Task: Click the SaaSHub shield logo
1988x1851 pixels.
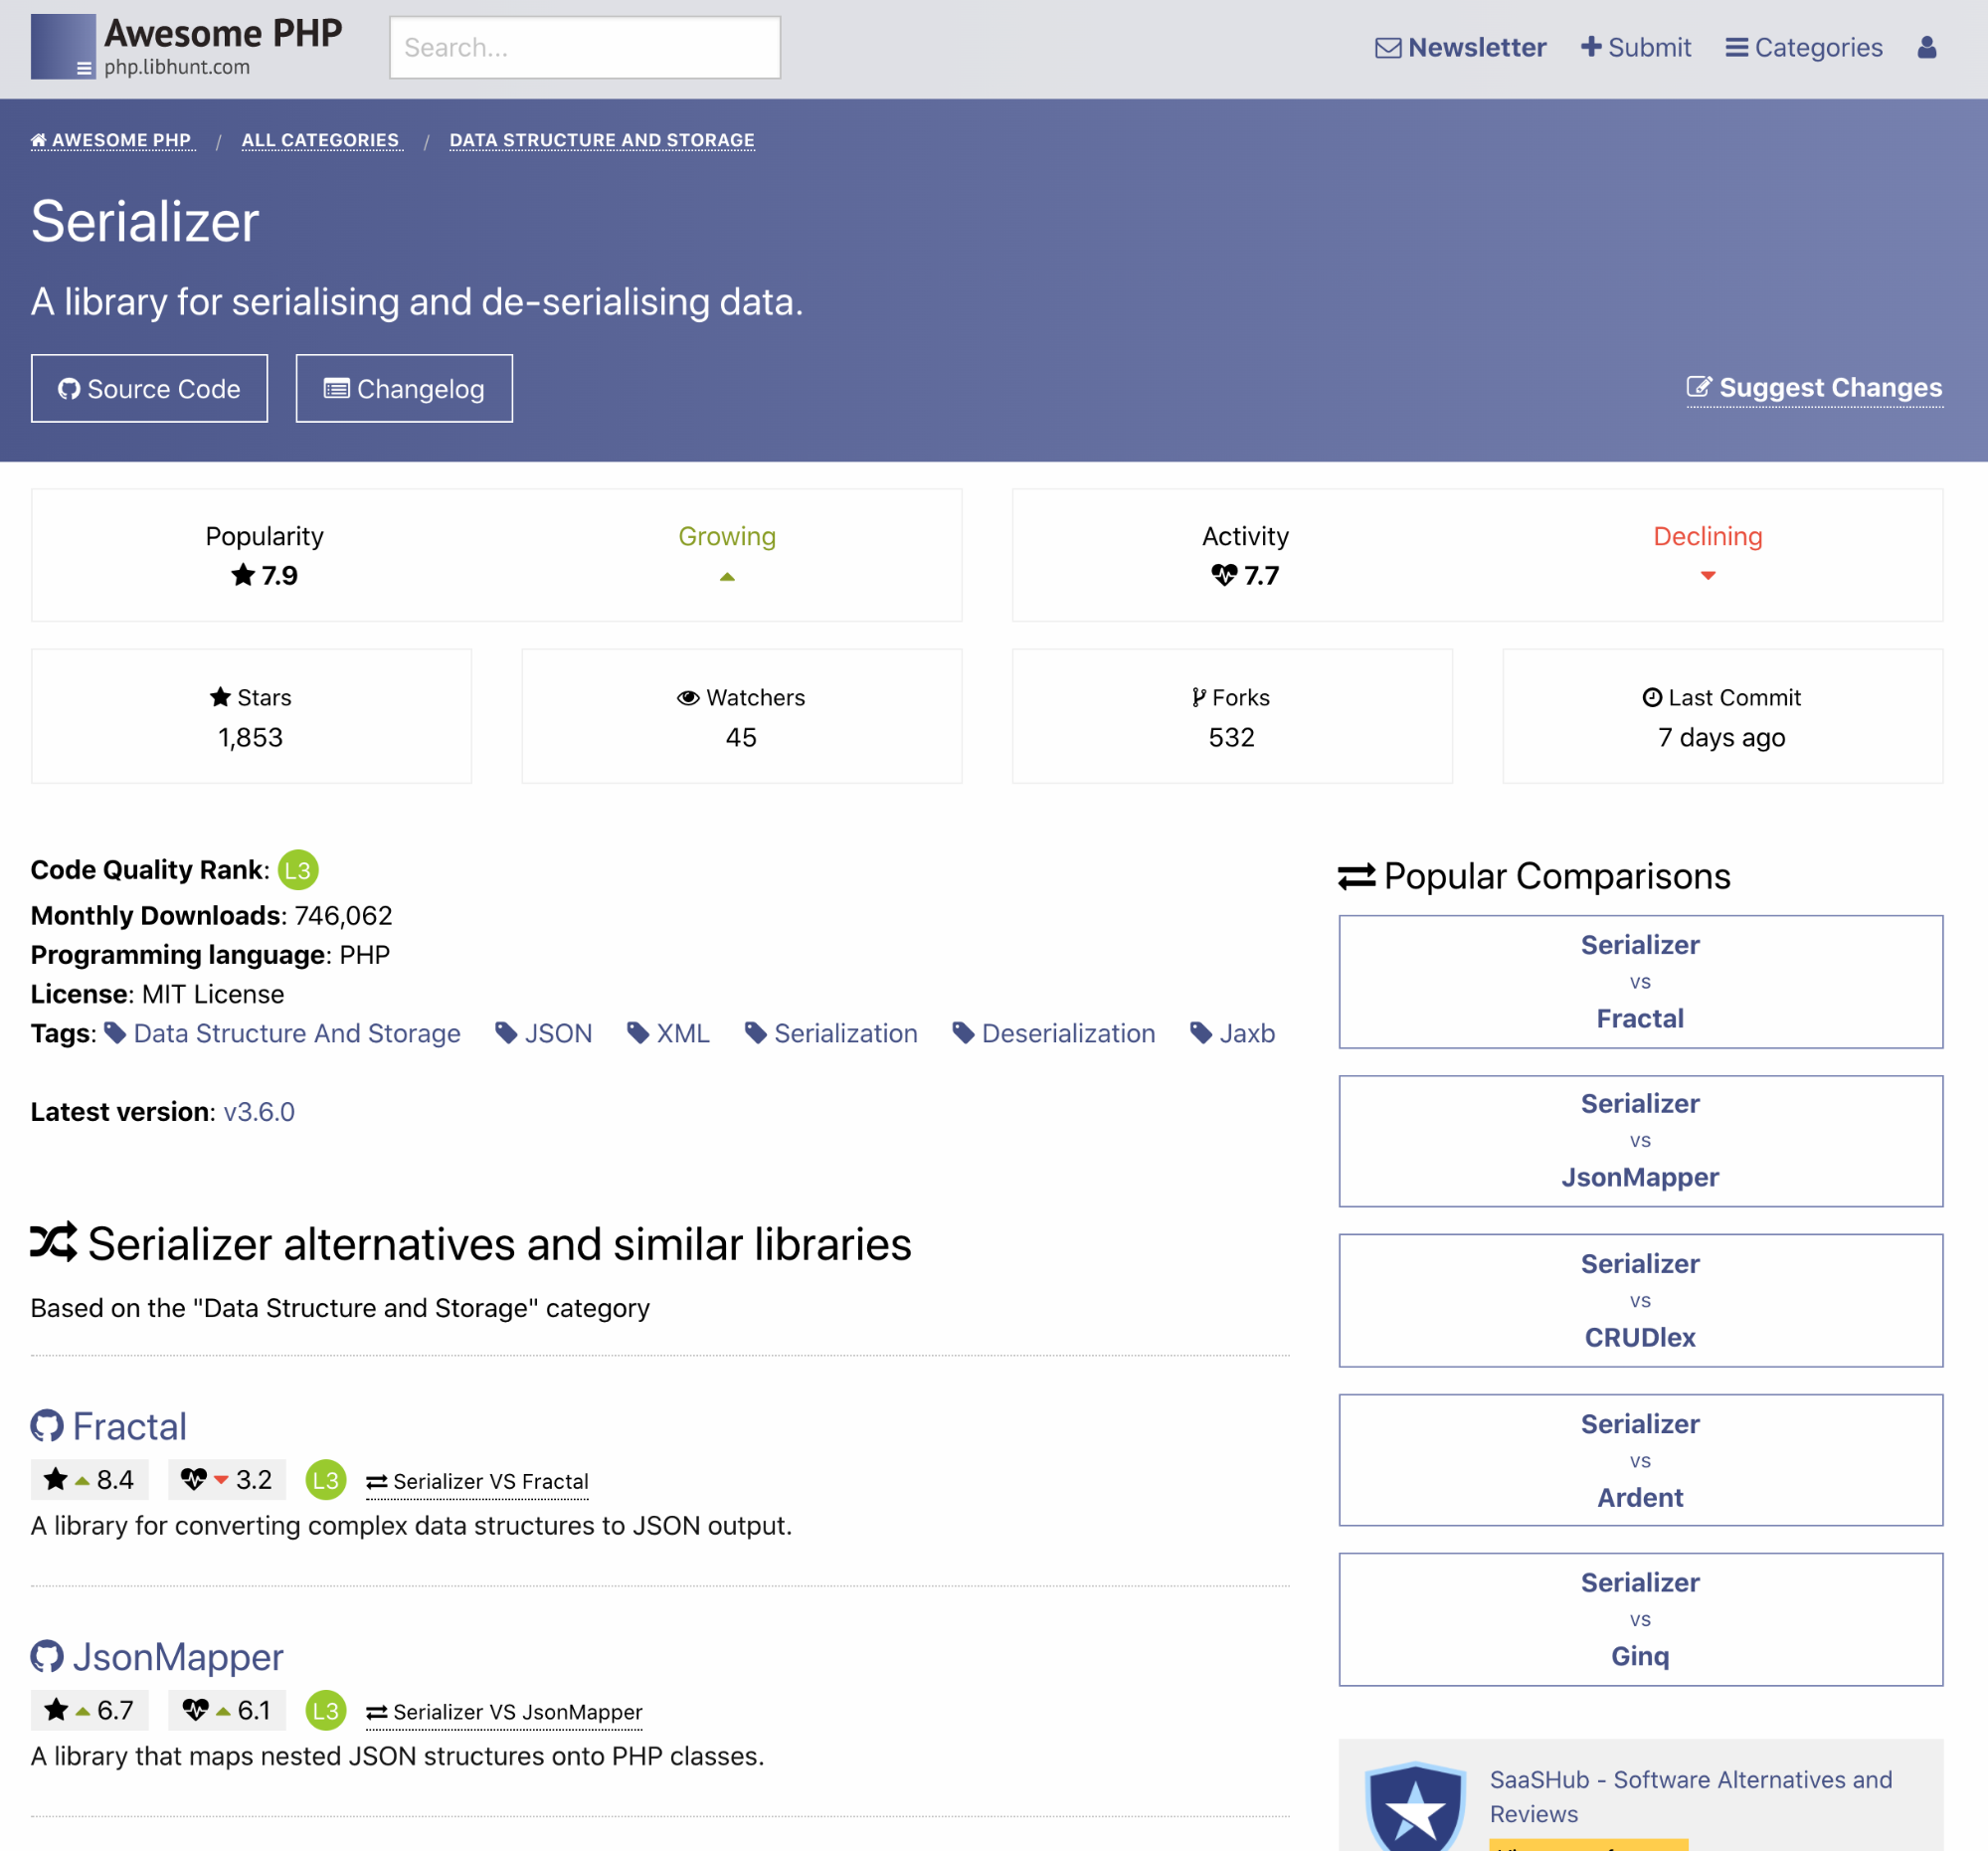Action: (x=1415, y=1807)
